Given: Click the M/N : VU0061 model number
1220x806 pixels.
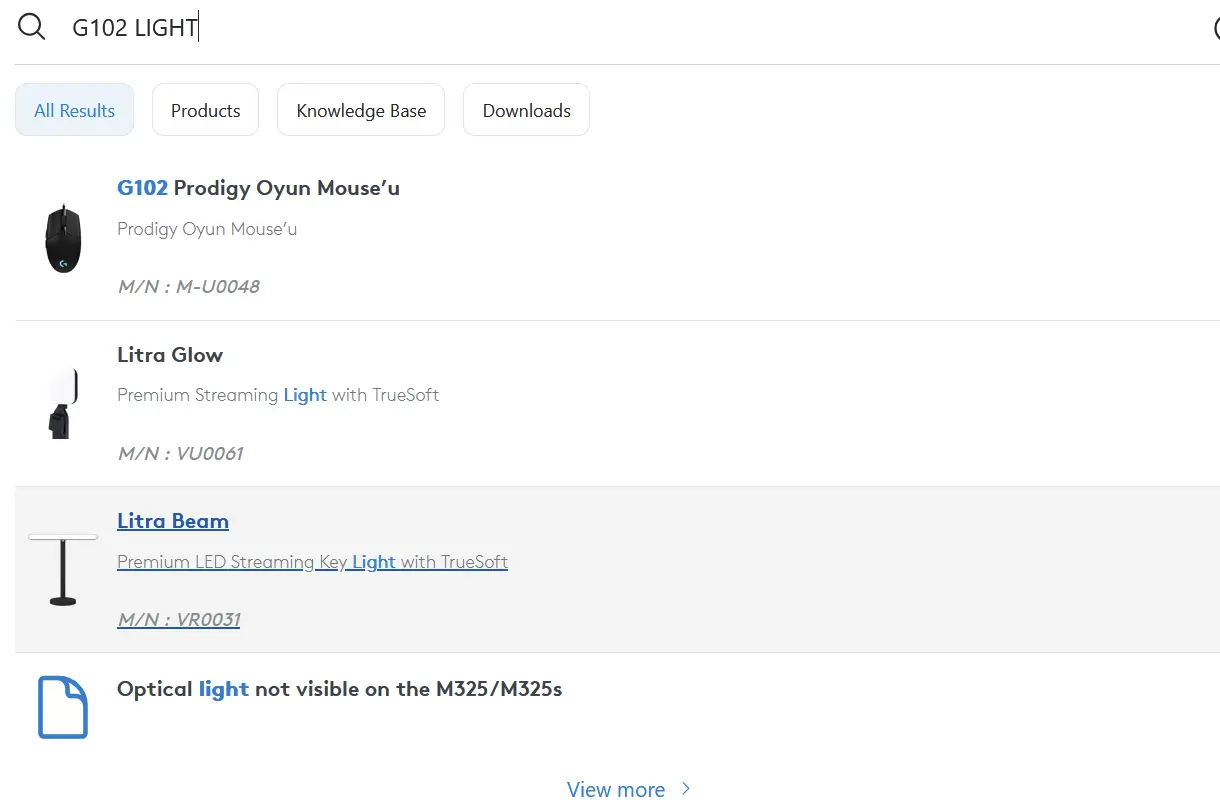Looking at the screenshot, I should [180, 454].
